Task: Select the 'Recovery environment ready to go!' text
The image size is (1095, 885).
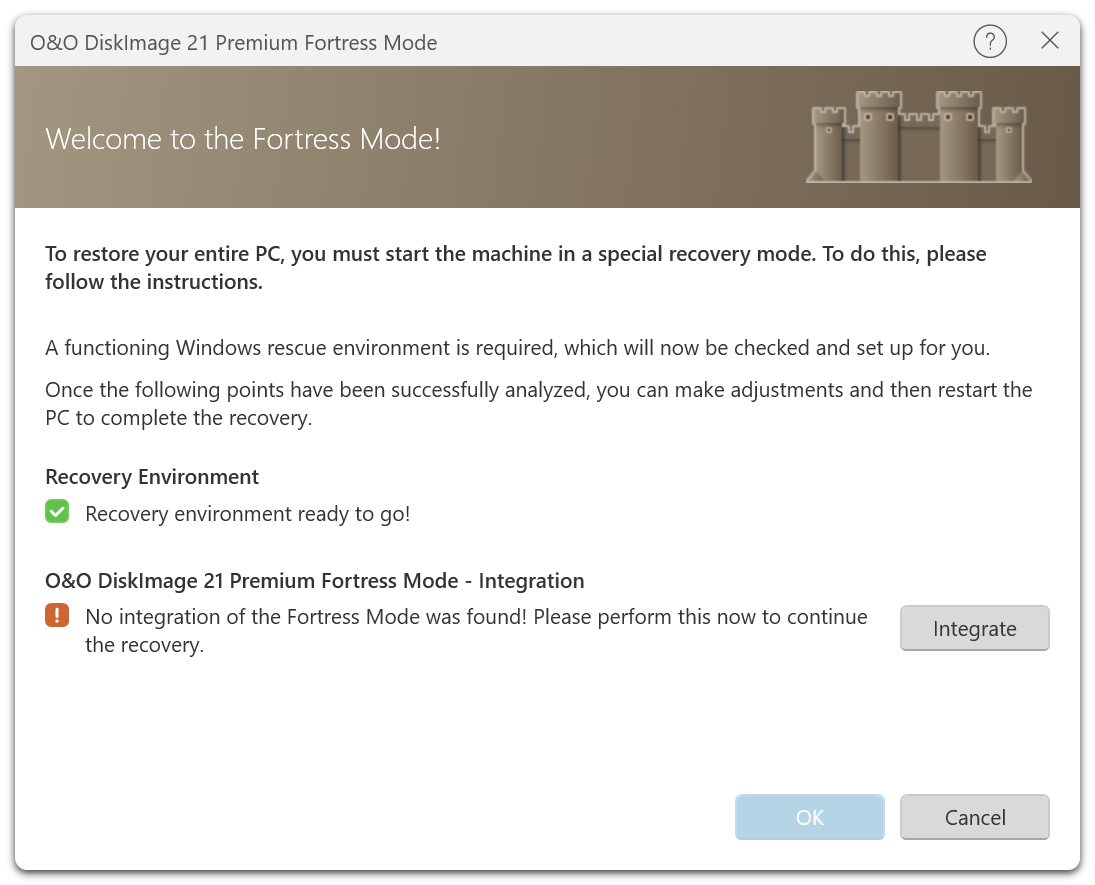Action: click(247, 513)
